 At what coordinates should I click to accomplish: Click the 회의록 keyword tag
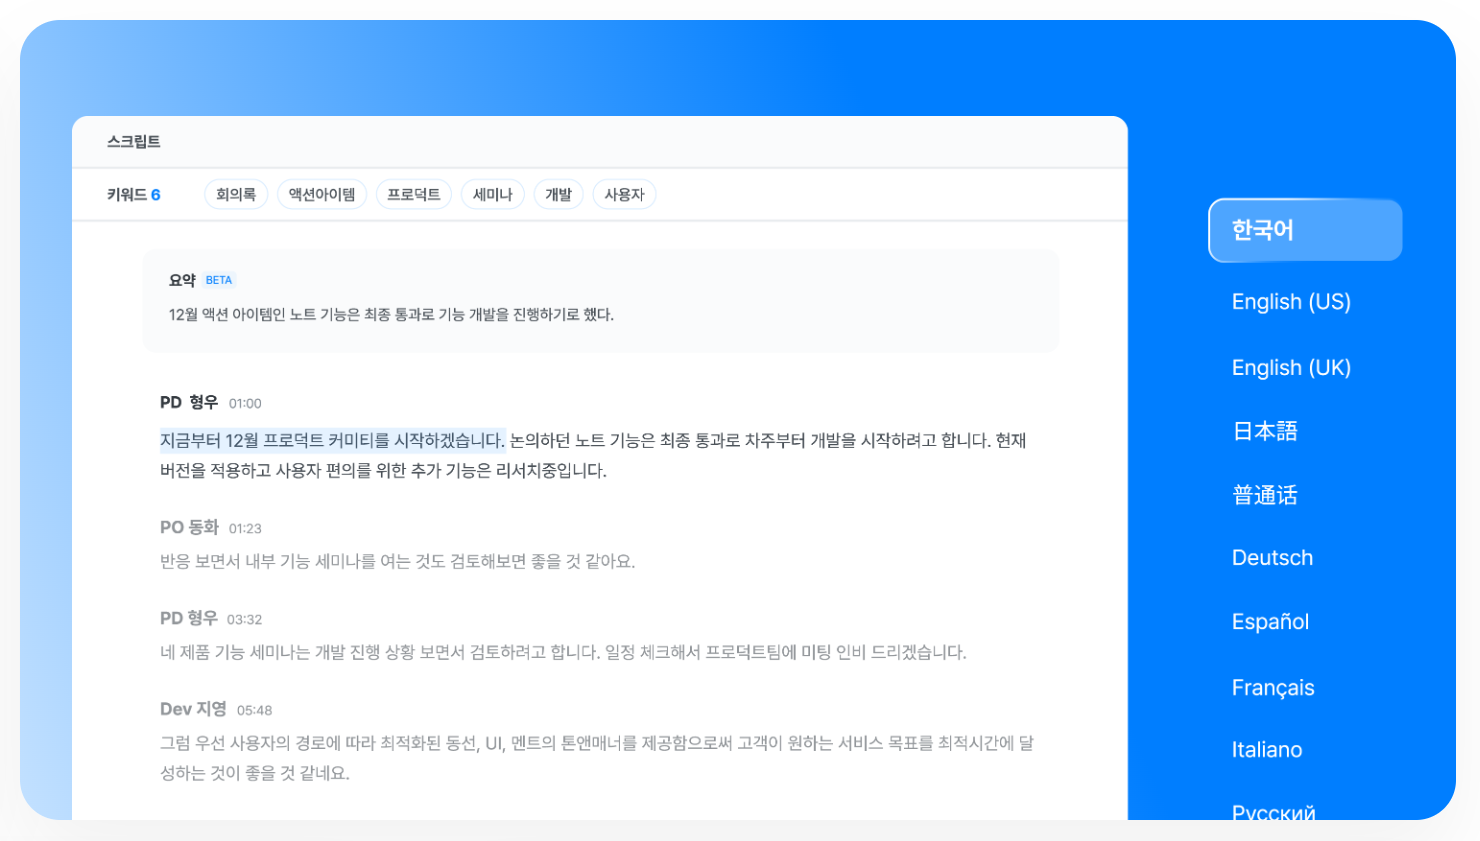click(236, 195)
